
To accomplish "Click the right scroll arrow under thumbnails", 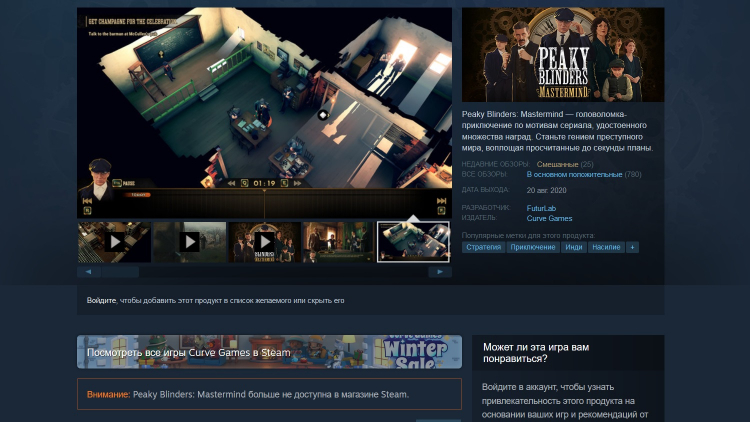I will click(x=440, y=272).
